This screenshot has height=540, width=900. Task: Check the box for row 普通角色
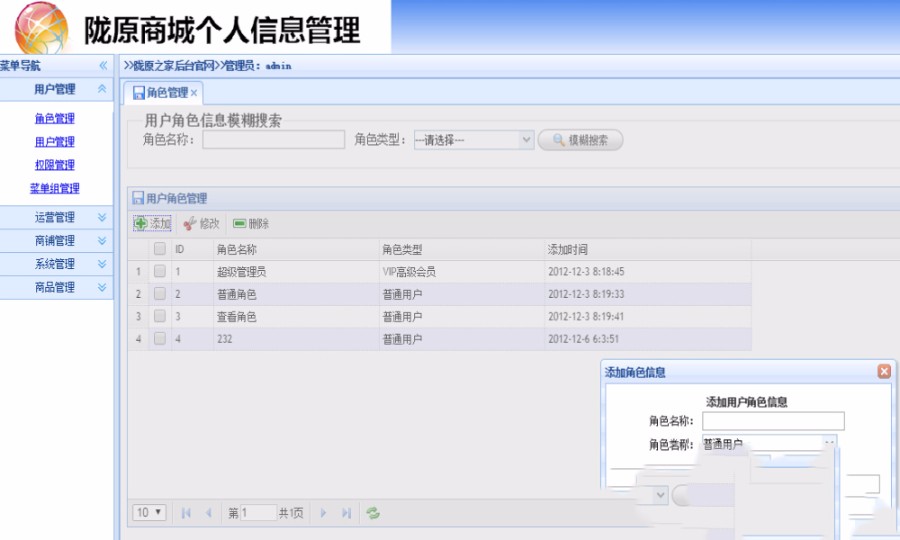[160, 294]
